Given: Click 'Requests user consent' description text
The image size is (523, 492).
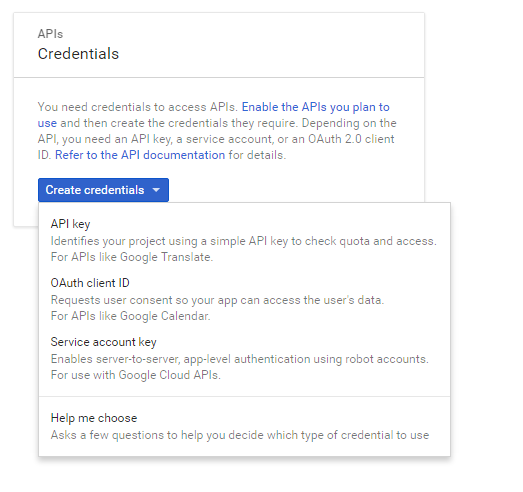Looking at the screenshot, I should tap(217, 300).
